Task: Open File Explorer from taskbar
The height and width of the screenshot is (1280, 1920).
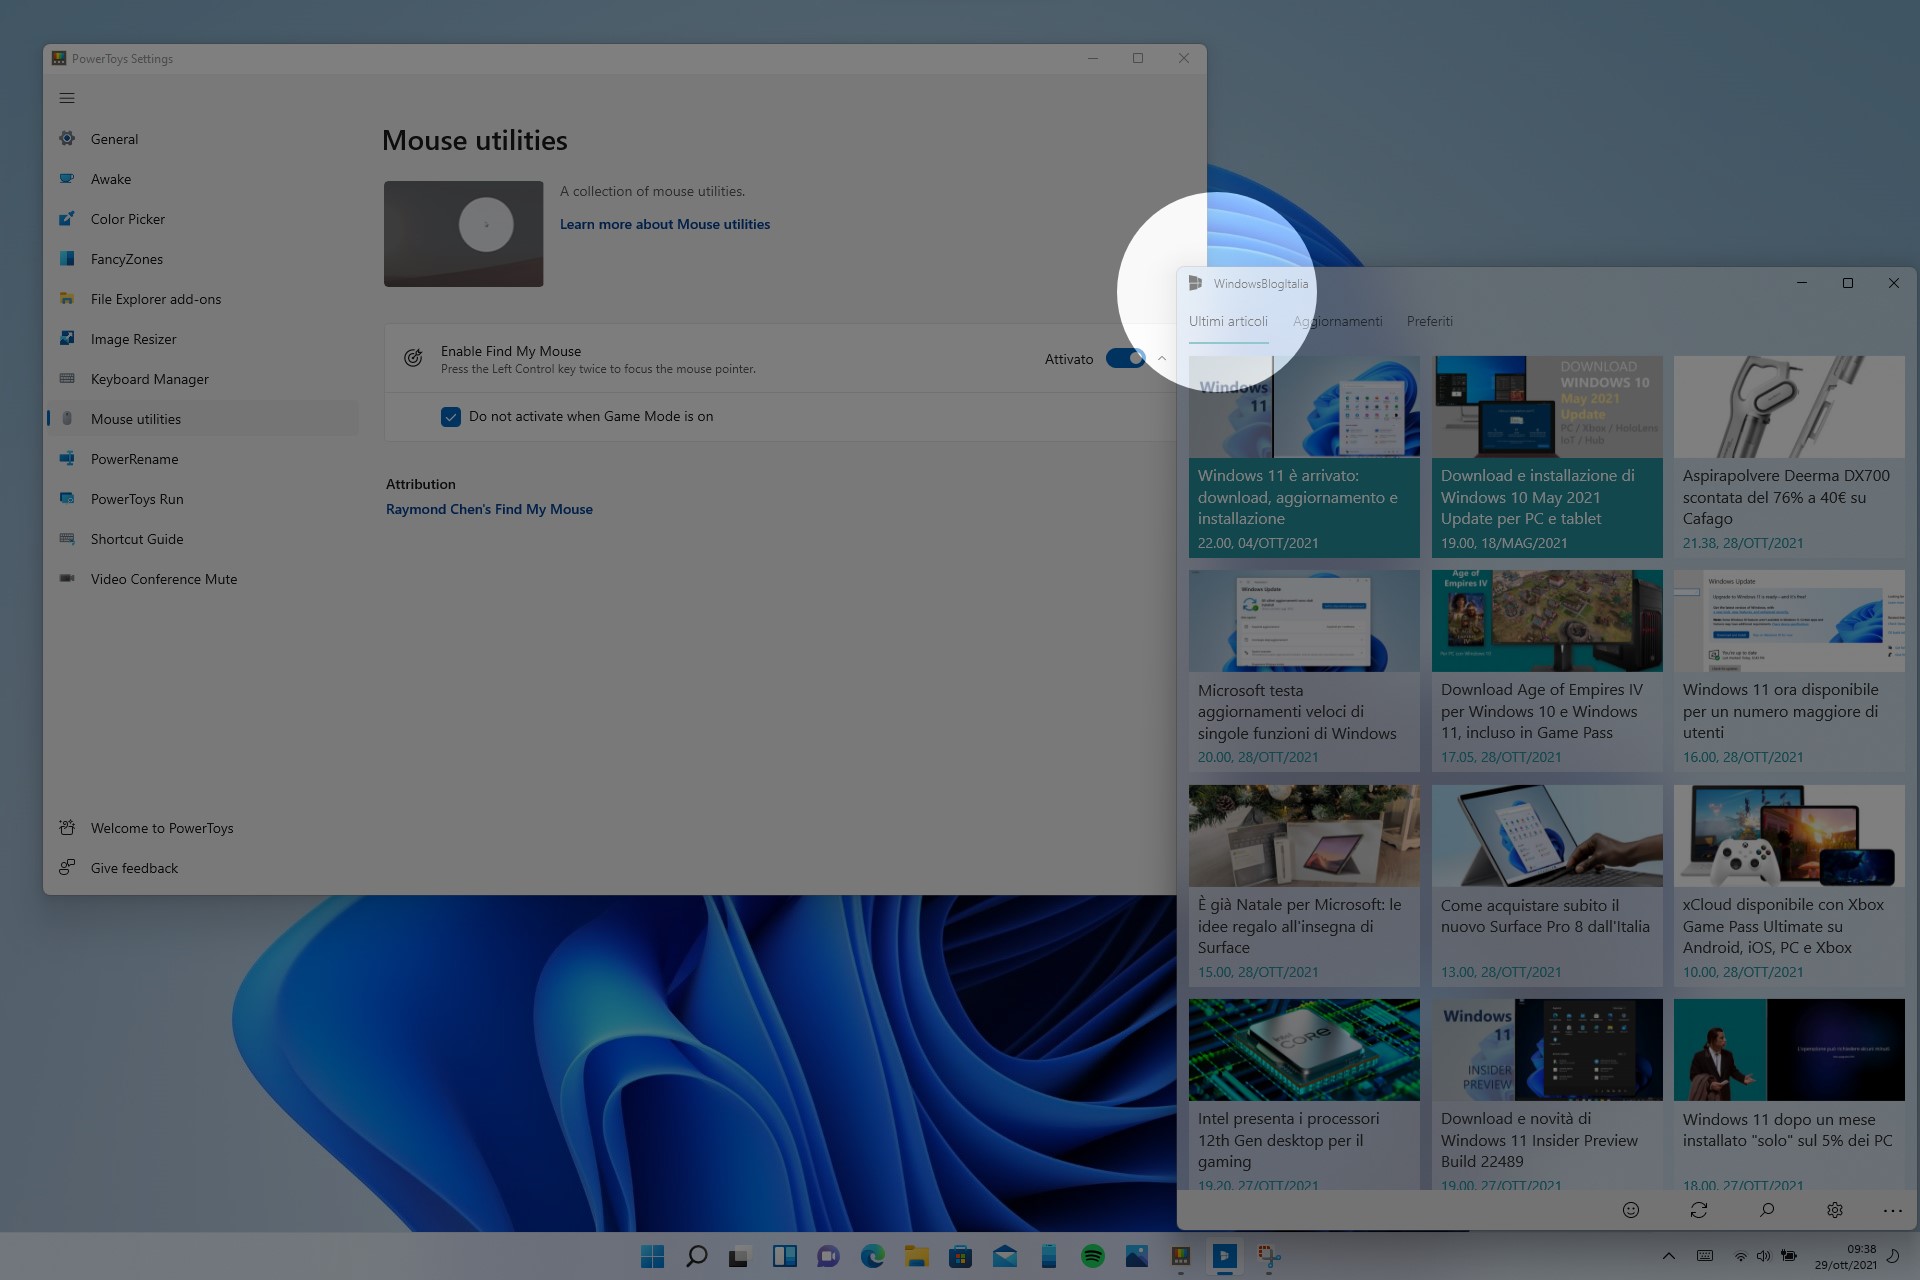Action: pos(916,1256)
